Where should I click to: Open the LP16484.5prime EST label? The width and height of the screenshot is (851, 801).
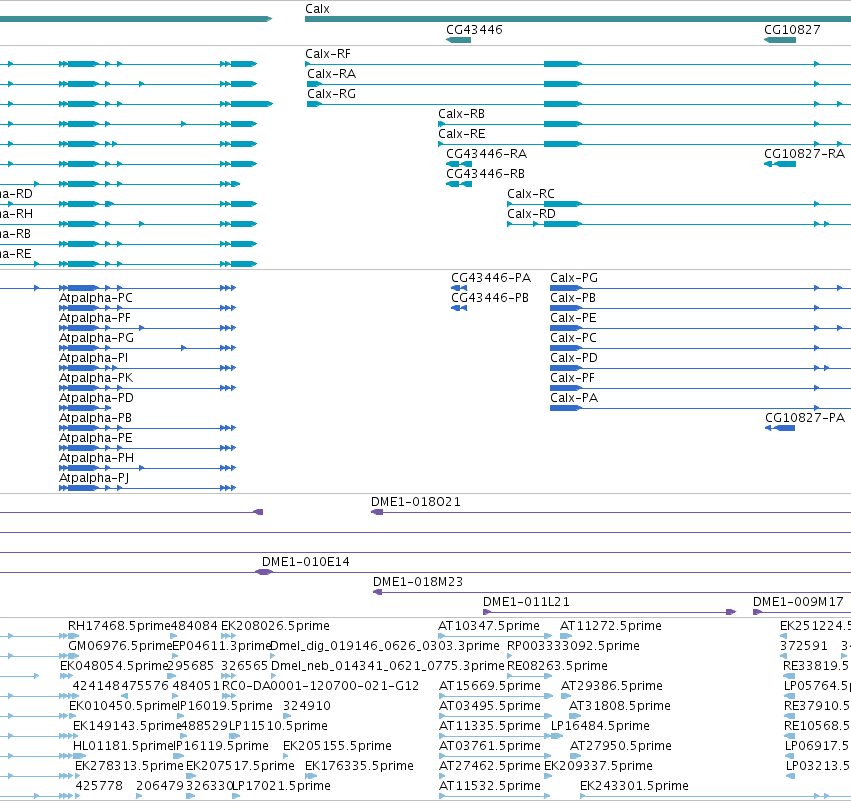pos(600,727)
